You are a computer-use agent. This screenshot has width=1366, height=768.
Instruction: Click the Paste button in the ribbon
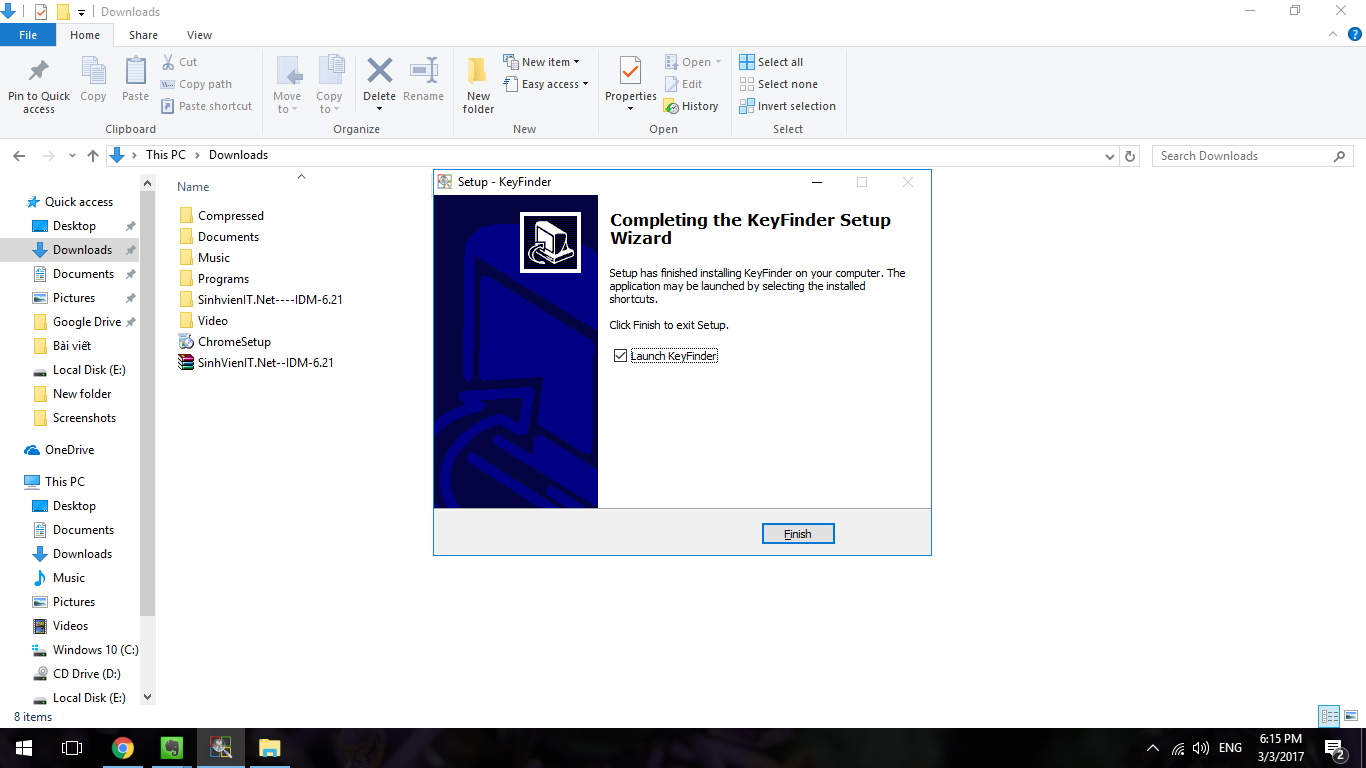pos(135,80)
